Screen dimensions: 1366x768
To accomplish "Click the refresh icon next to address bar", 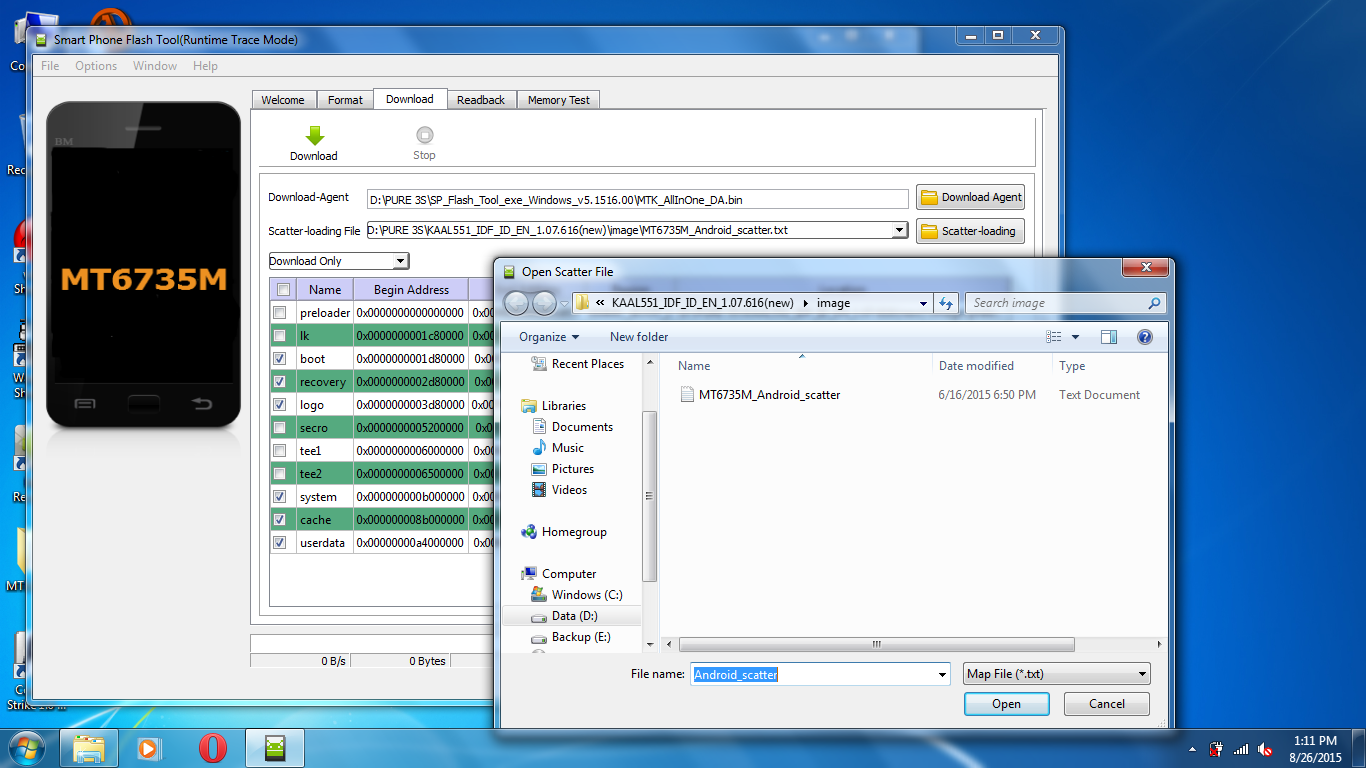I will pos(946,303).
